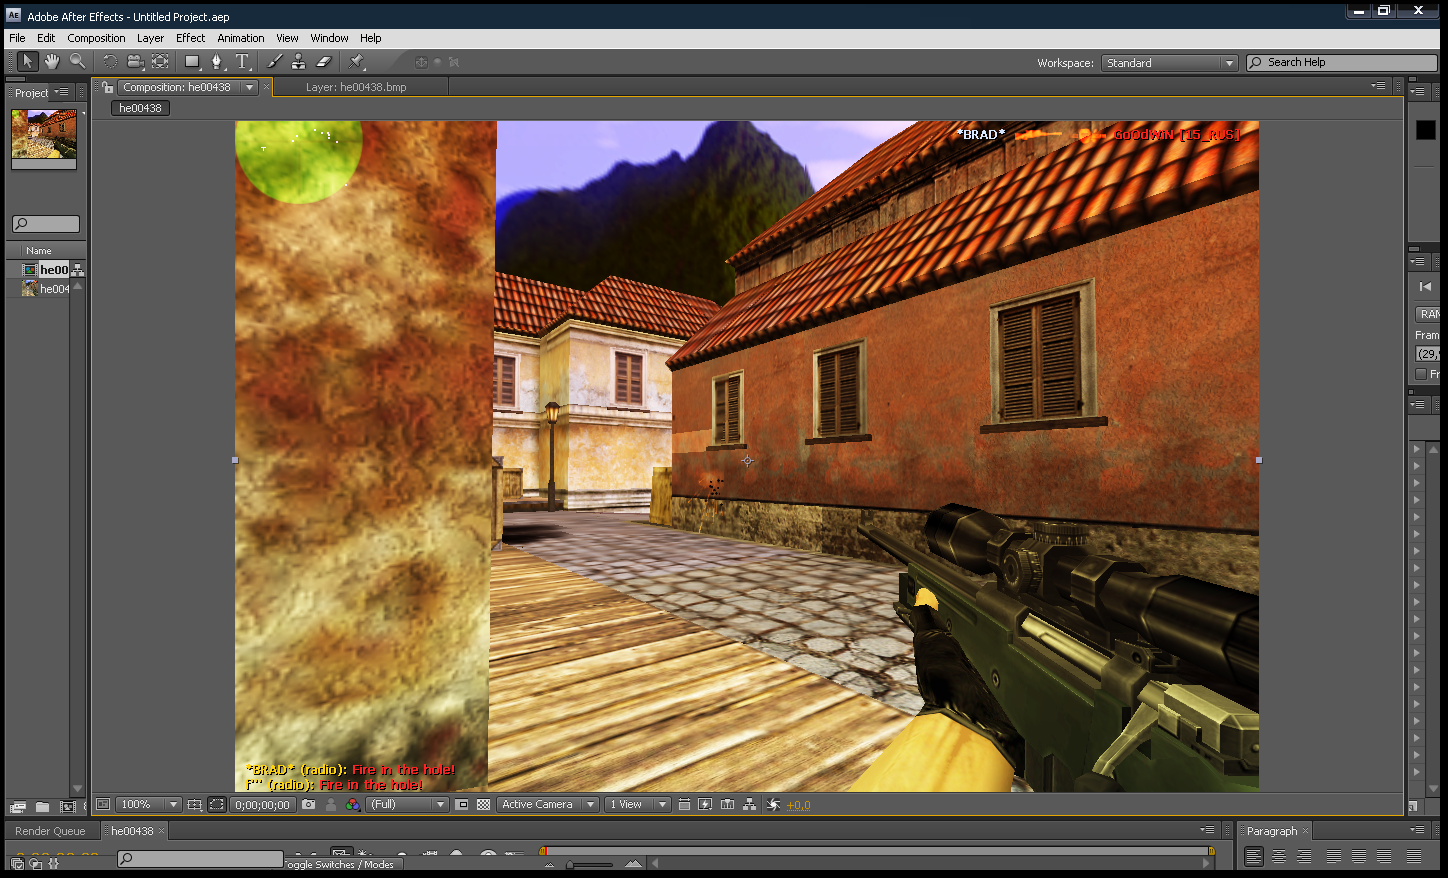Open the Composition menu

pos(96,38)
